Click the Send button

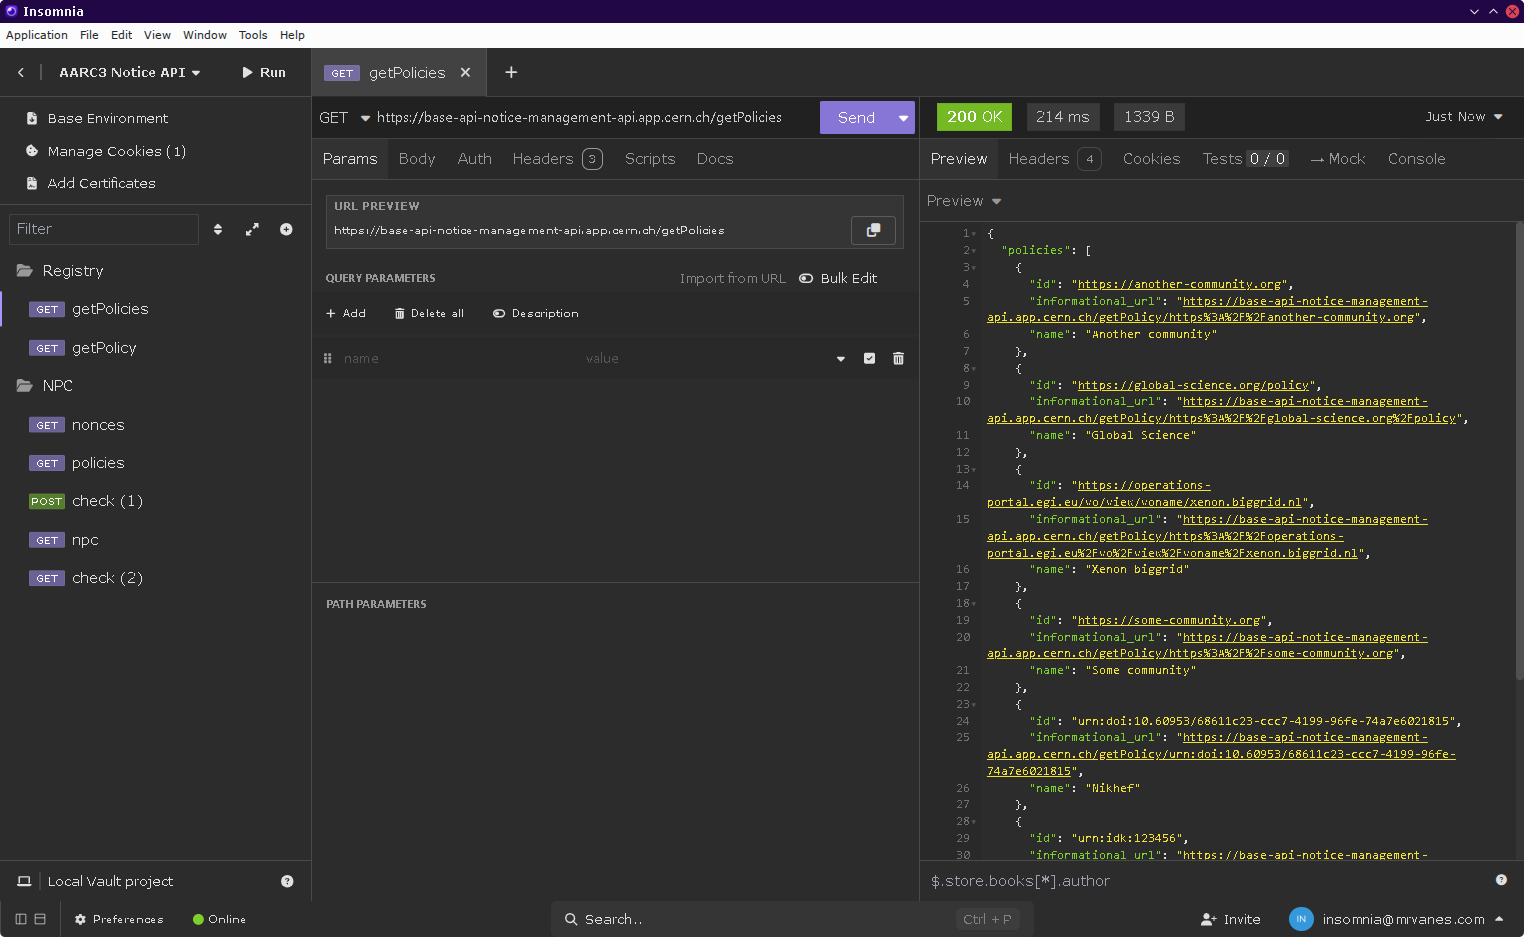pos(856,118)
